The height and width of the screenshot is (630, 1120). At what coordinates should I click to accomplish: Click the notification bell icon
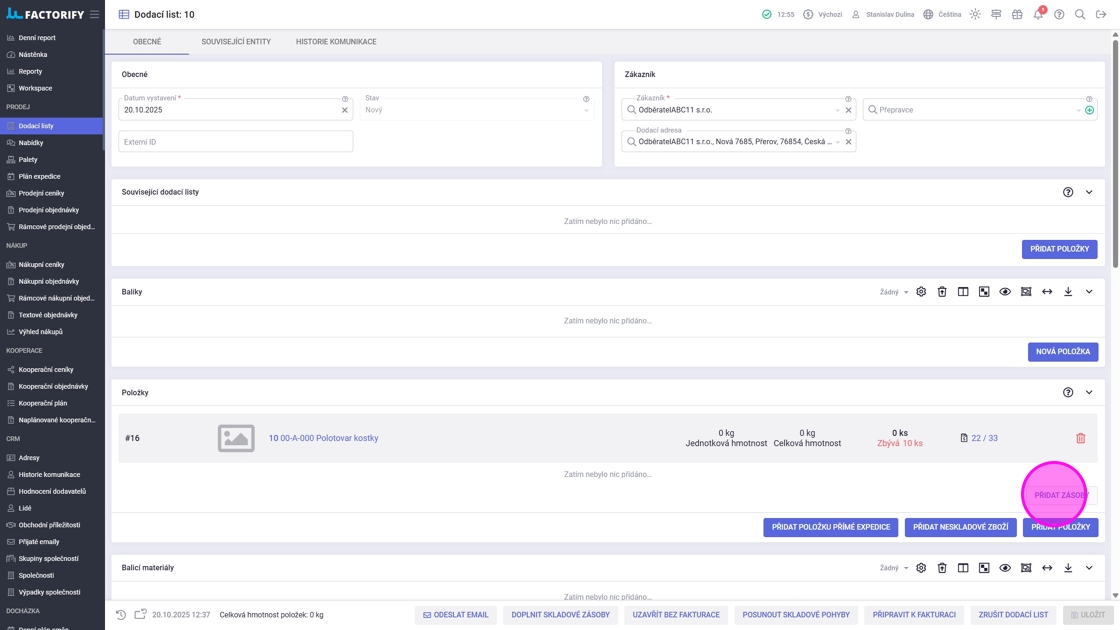[1038, 15]
